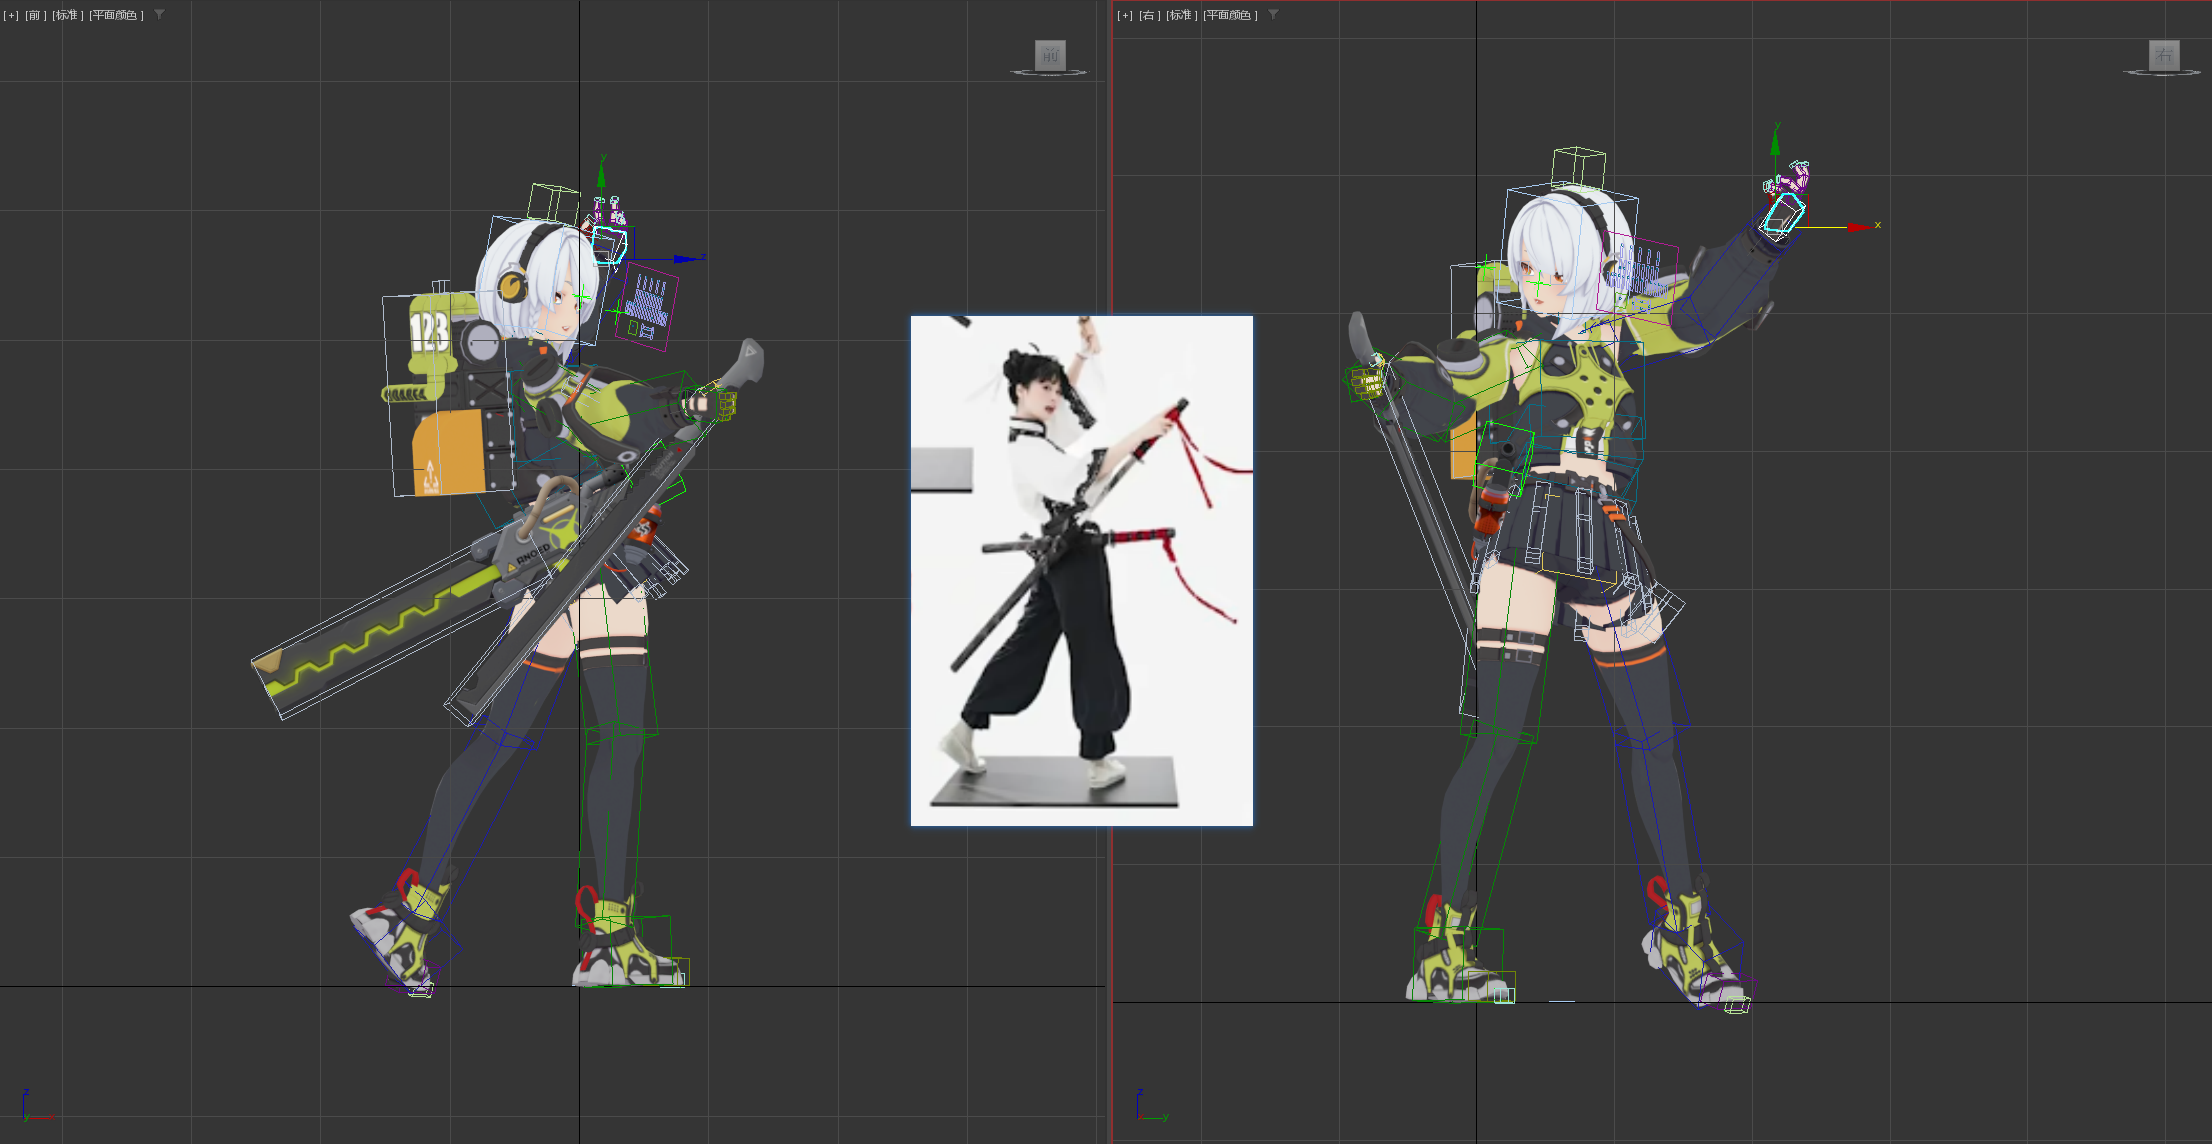Select the reference pose photo in the viewport

pos(1080,570)
